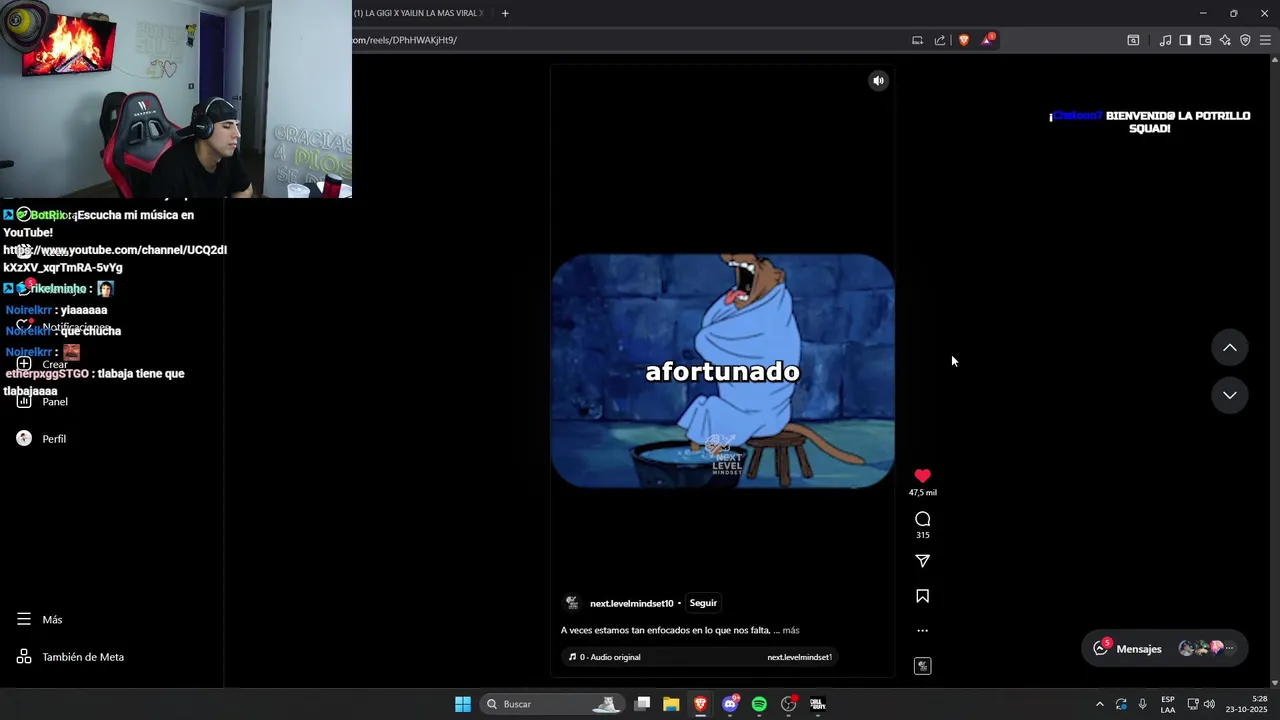
Task: Click the share page icon in address bar
Action: [940, 40]
